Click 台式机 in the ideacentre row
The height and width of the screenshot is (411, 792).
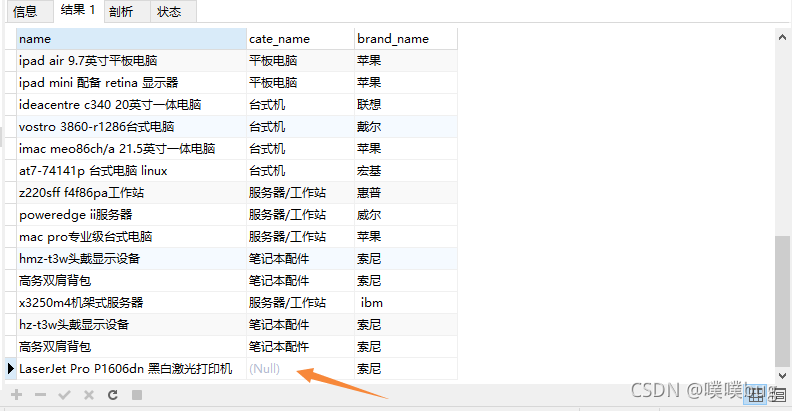pyautogui.click(x=301, y=105)
